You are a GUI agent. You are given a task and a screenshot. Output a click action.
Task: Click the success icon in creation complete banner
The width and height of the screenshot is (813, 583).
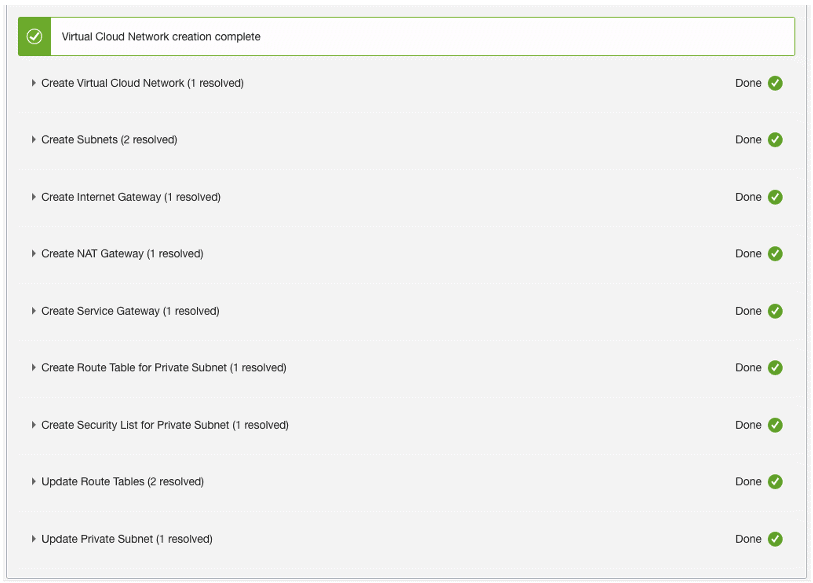point(35,36)
